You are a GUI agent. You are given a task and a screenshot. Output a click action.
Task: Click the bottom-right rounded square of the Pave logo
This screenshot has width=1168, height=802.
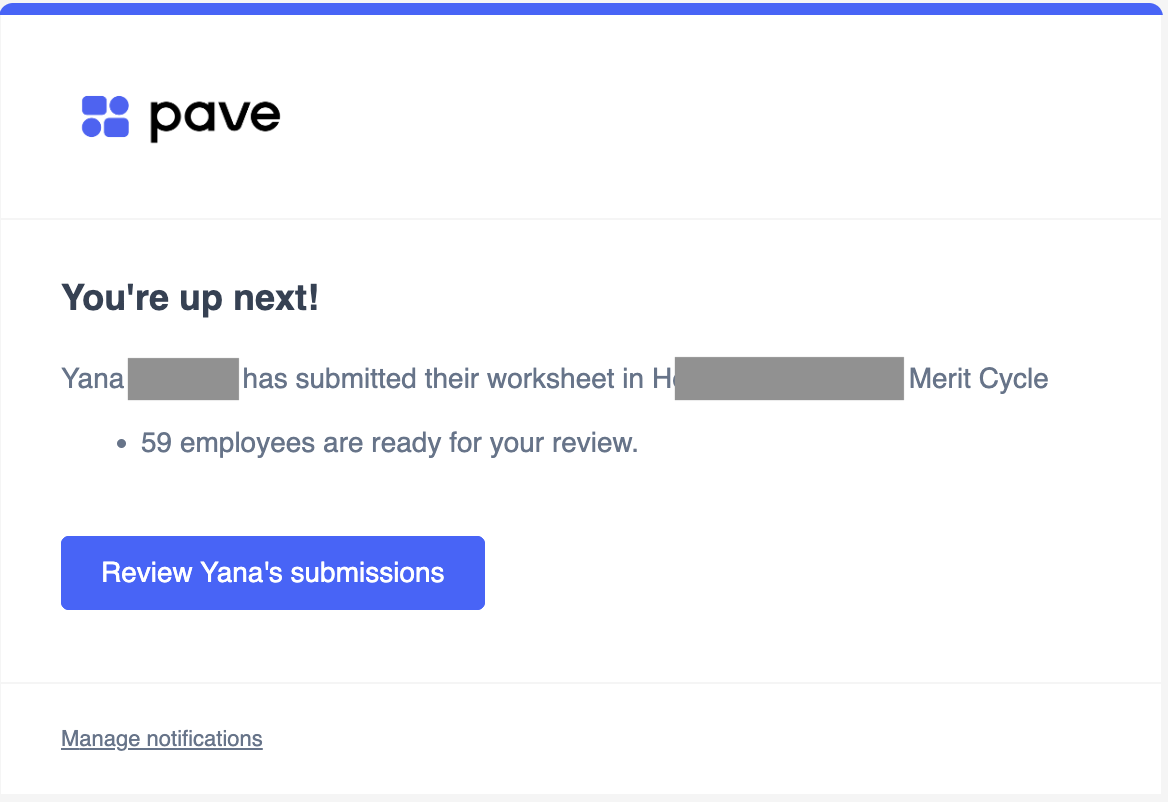[x=116, y=128]
